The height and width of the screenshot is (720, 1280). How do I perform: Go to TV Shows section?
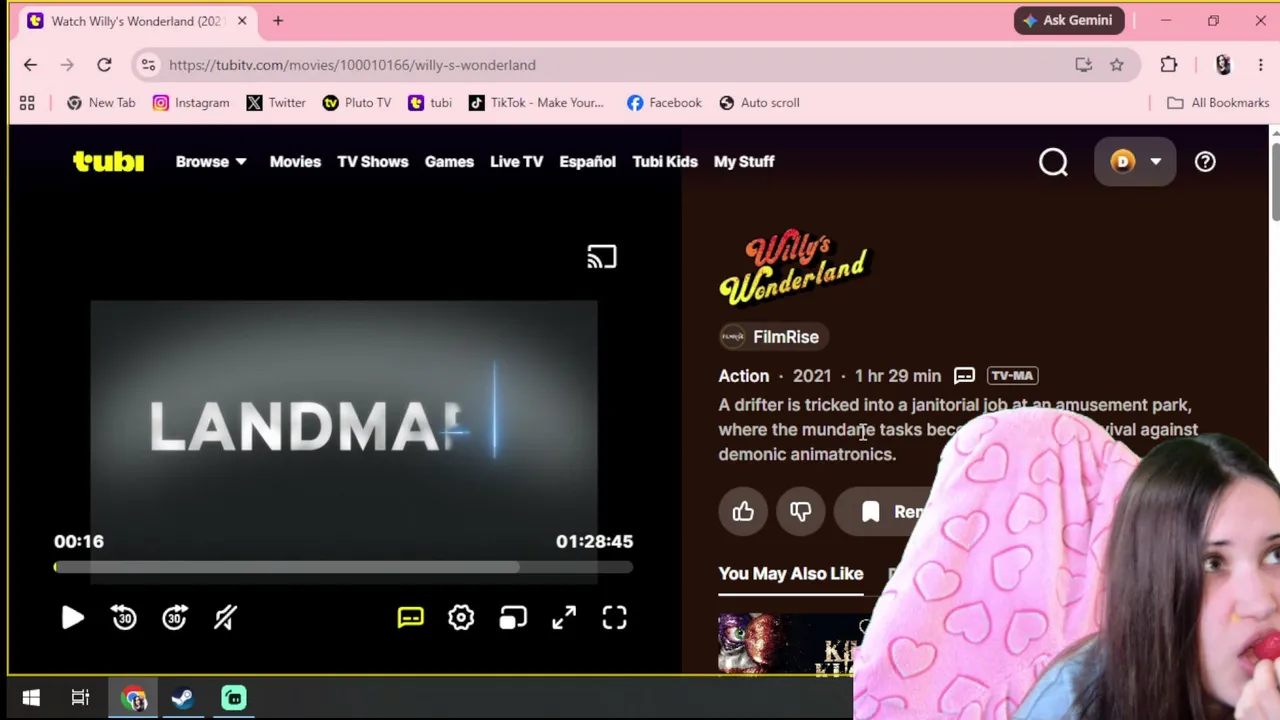click(x=373, y=161)
